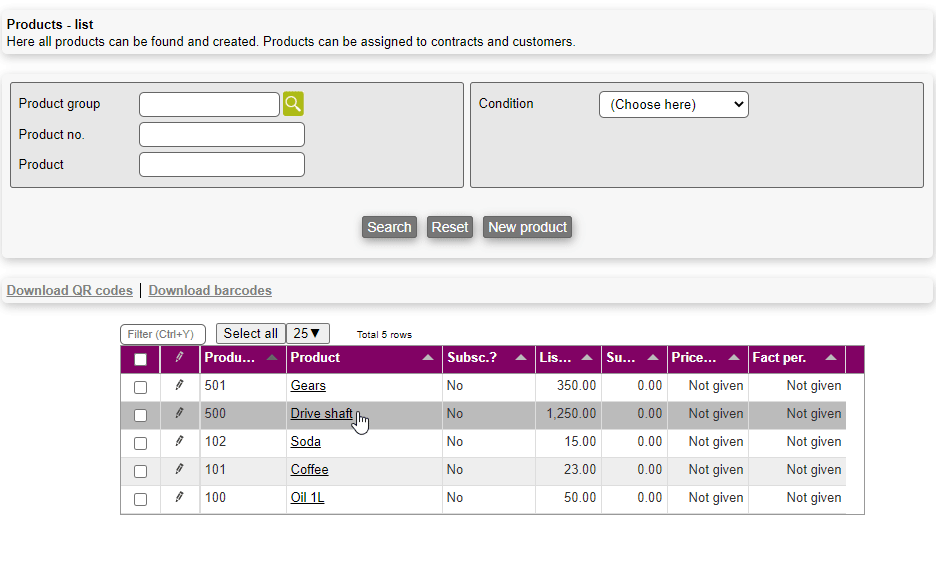Click the Product column header label

[315, 358]
